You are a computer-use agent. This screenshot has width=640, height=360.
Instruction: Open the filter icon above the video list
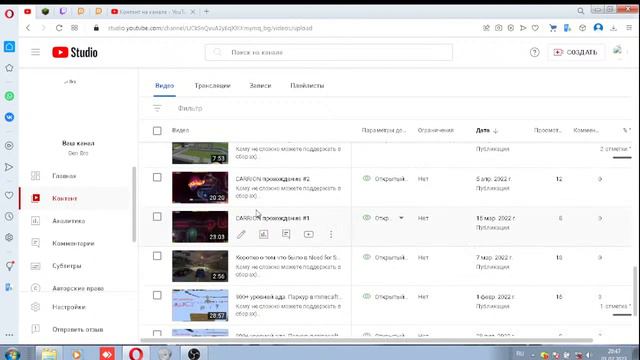click(157, 108)
